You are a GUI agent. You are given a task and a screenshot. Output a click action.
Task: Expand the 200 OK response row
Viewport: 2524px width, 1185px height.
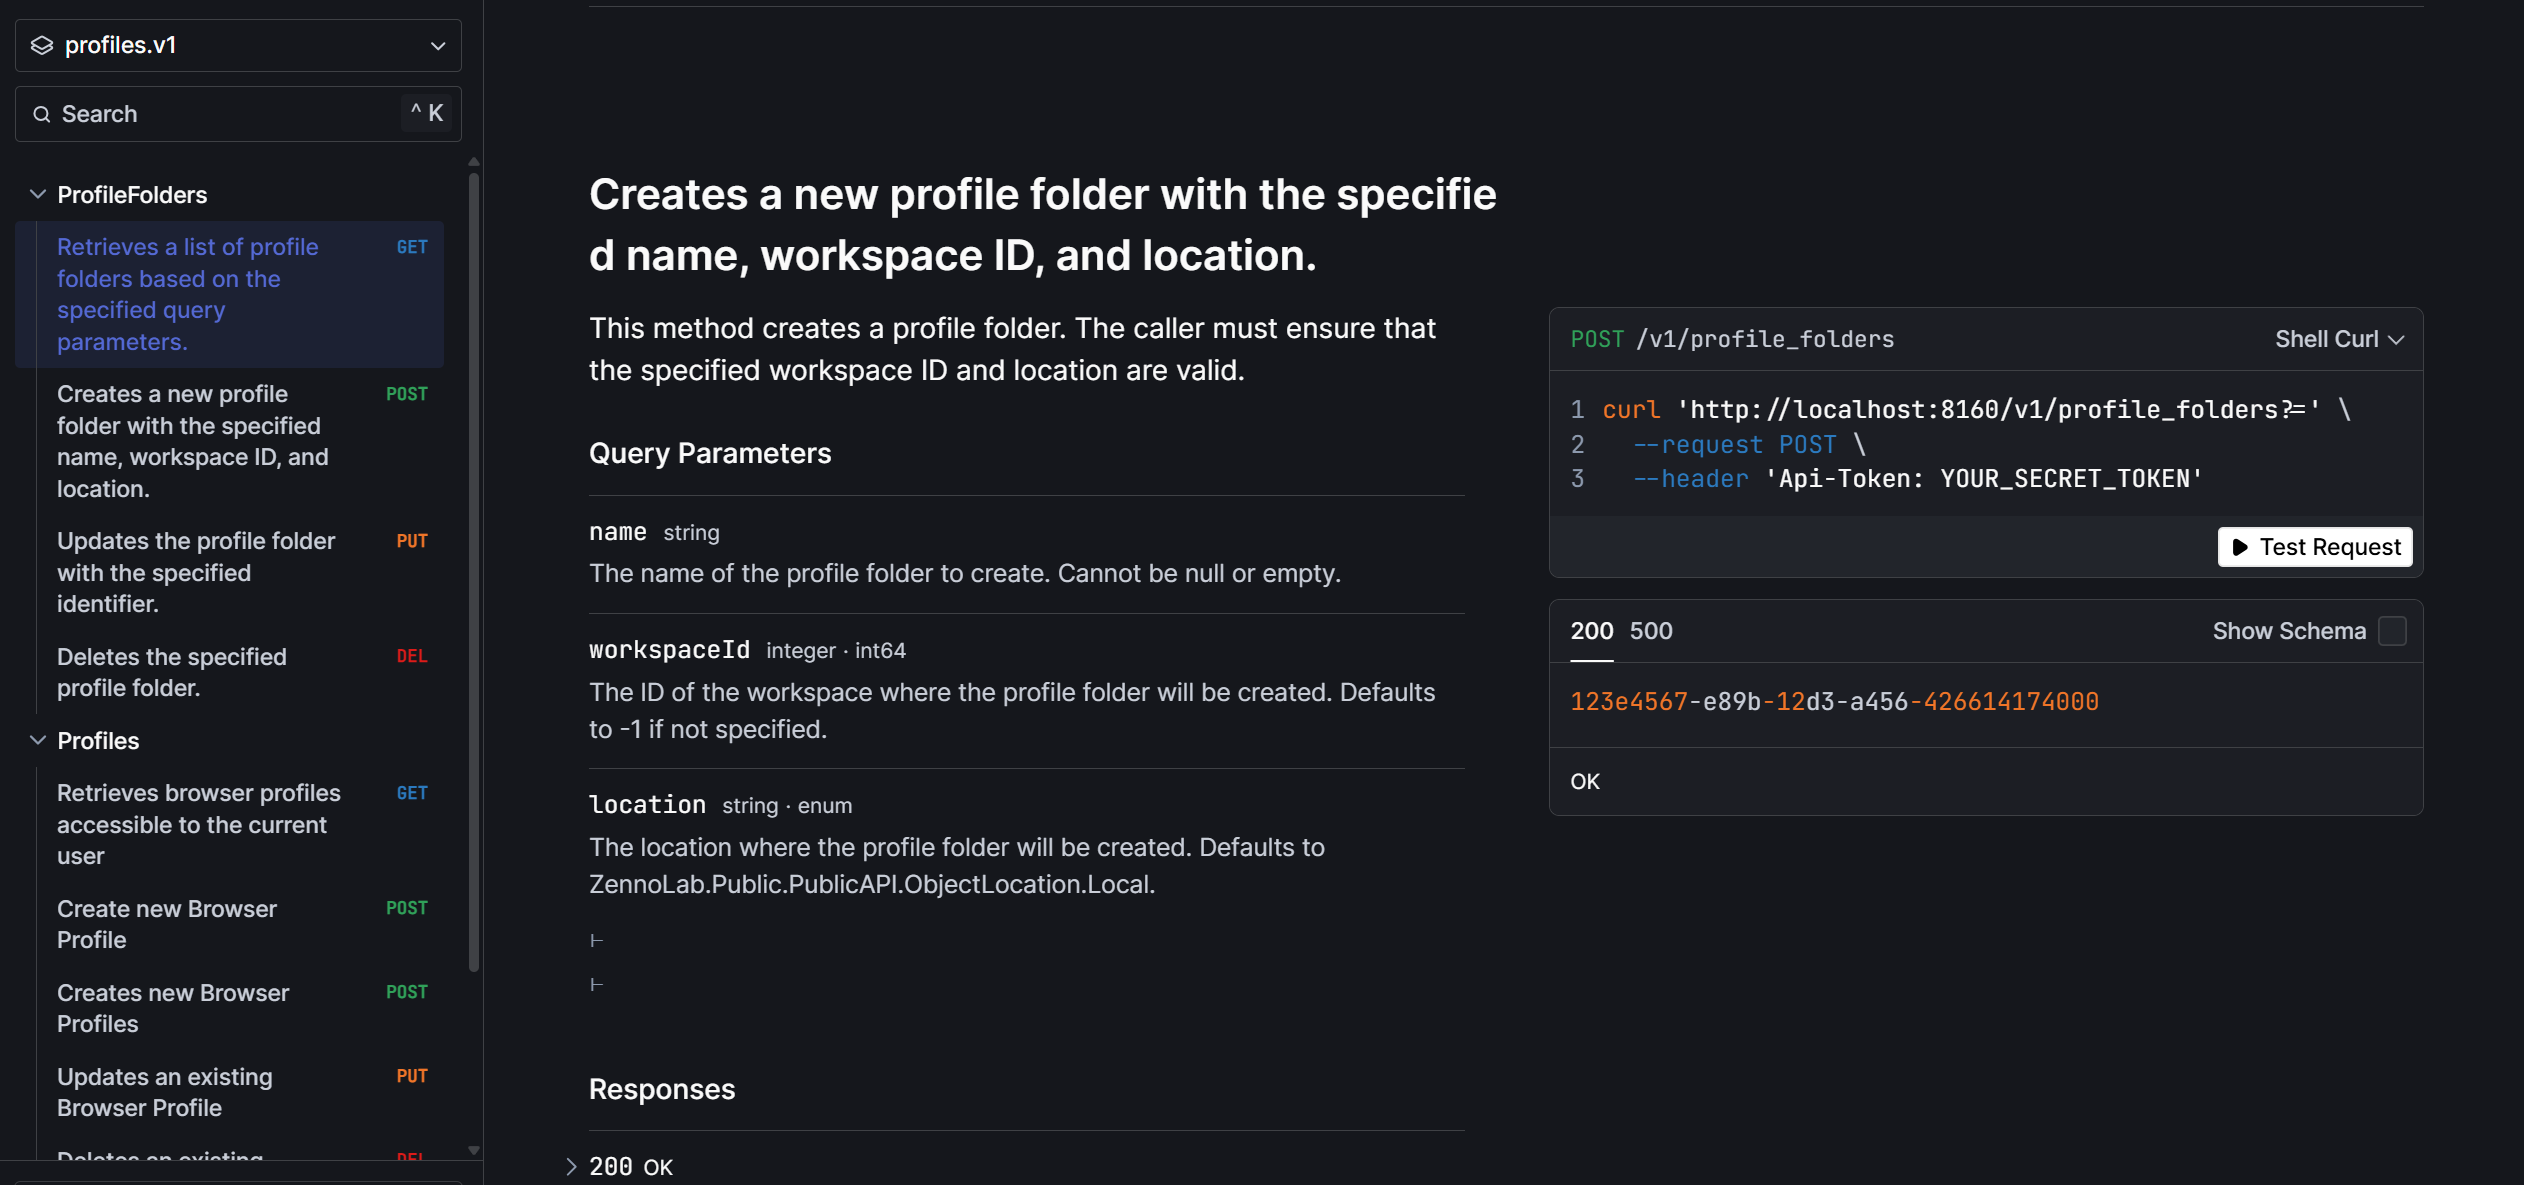(571, 1166)
